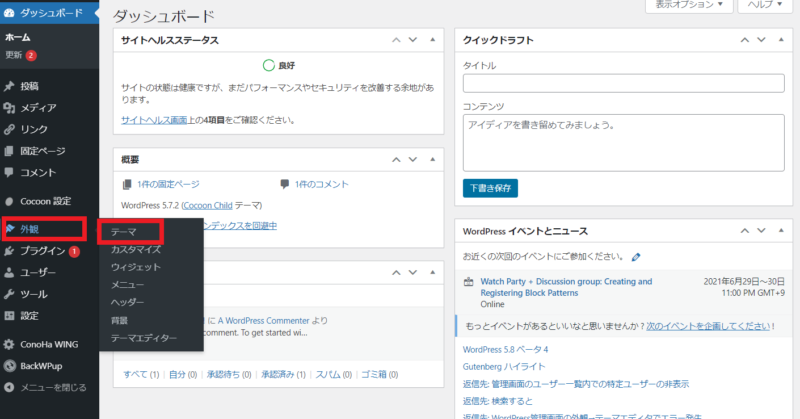This screenshot has width=800, height=419.
Task: Open the Gutenberg ハイライト news link
Action: [504, 366]
